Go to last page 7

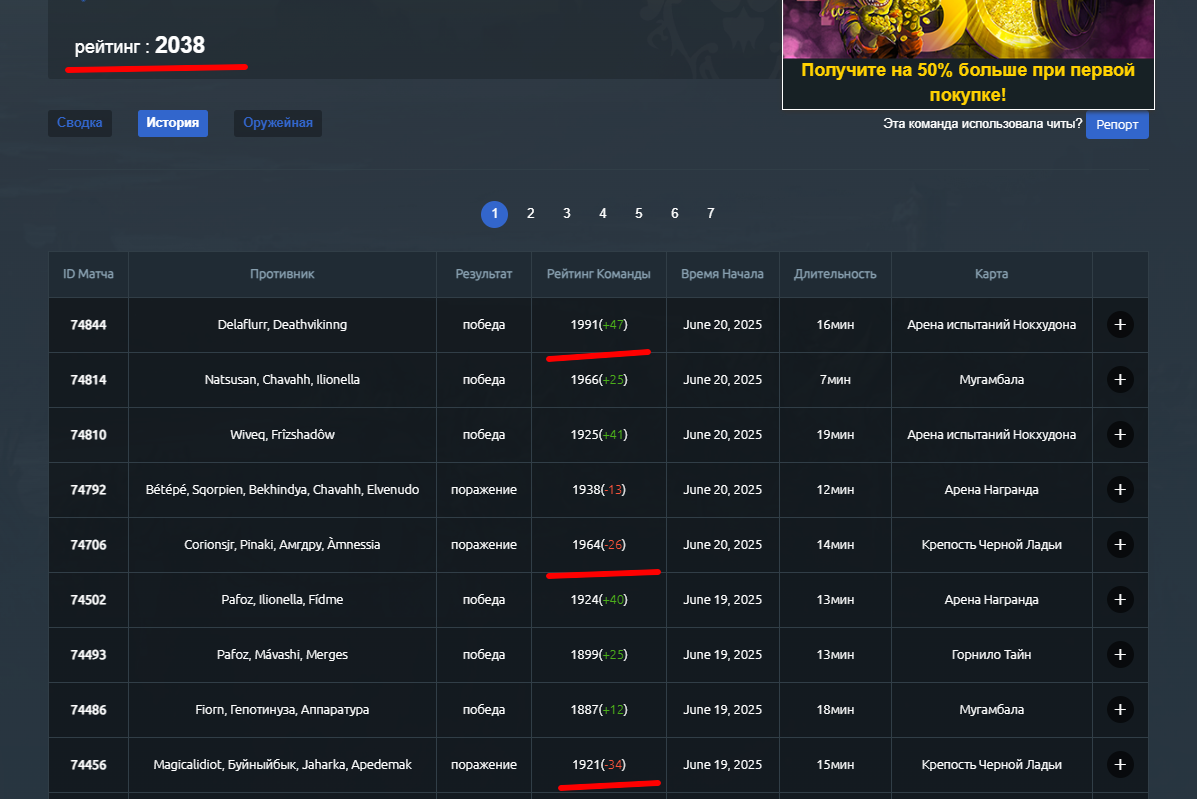[710, 214]
